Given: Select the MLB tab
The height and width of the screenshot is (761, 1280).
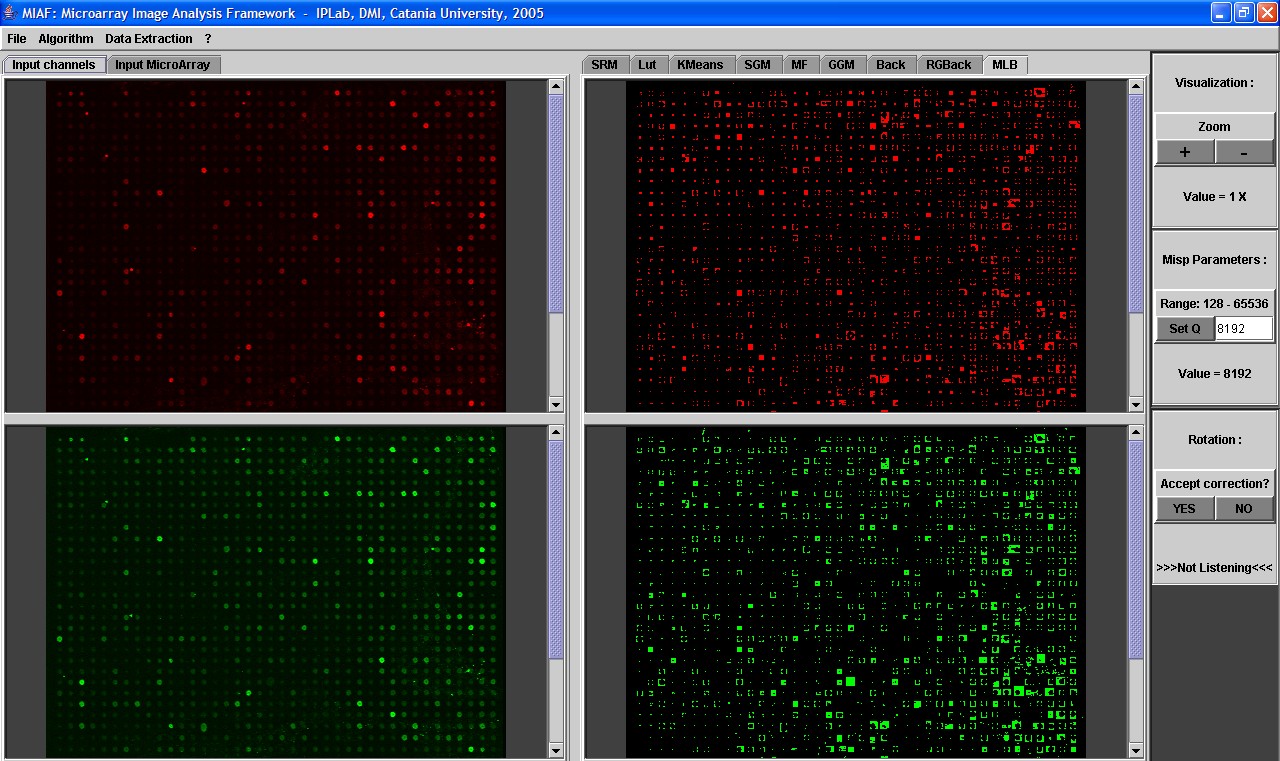Looking at the screenshot, I should [x=1005, y=65].
